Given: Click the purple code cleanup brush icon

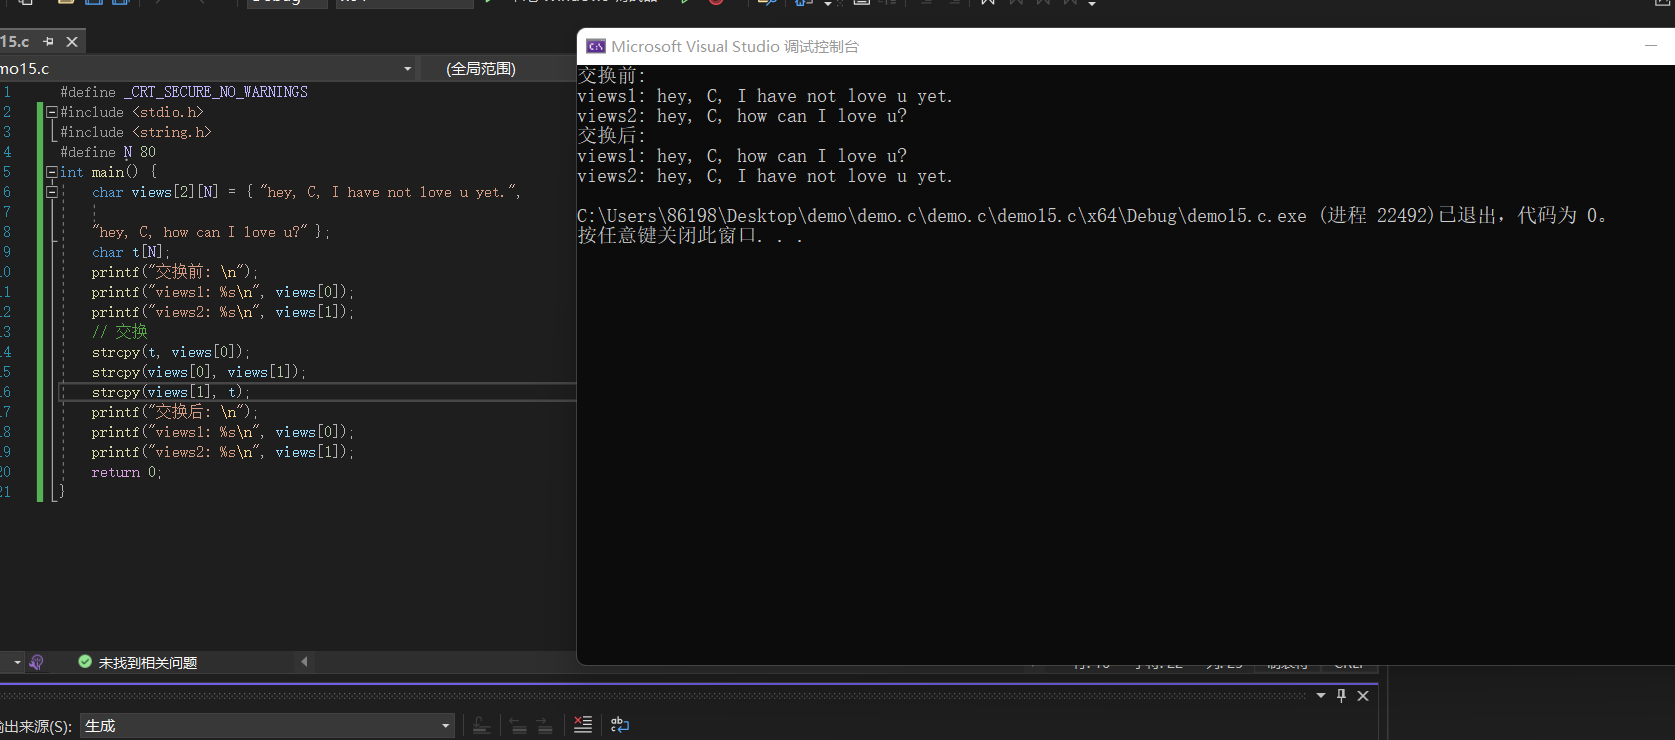Looking at the screenshot, I should 37,662.
